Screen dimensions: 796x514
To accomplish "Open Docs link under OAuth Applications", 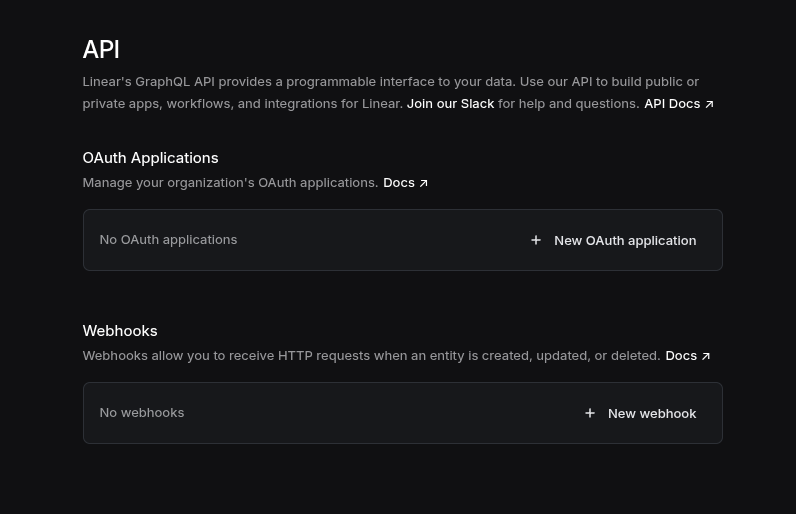I will [398, 182].
